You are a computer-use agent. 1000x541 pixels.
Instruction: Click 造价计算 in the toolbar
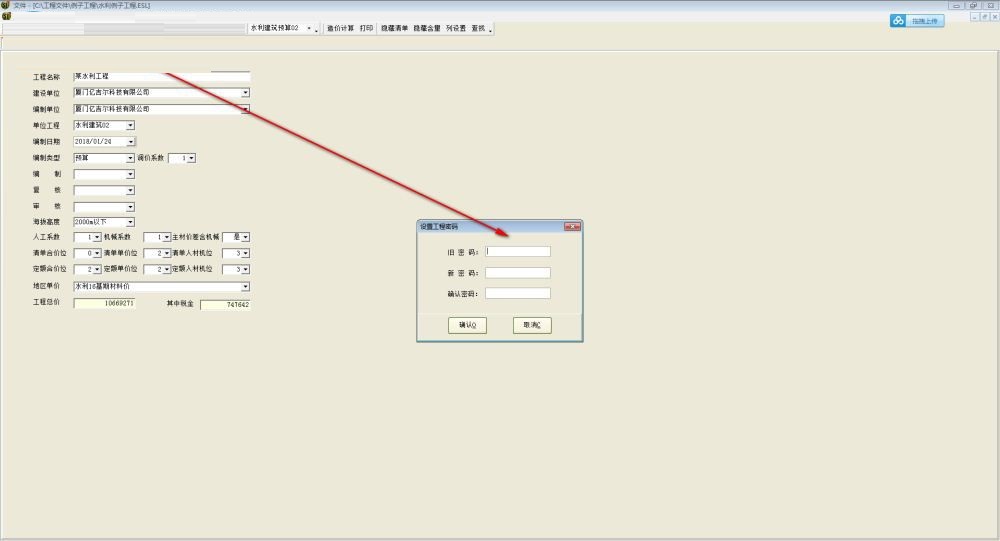340,29
